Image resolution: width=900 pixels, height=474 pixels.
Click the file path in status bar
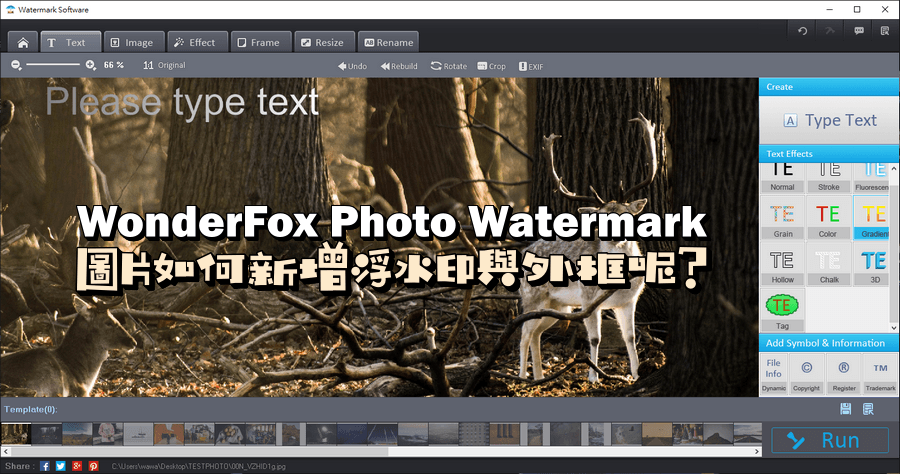click(199, 467)
